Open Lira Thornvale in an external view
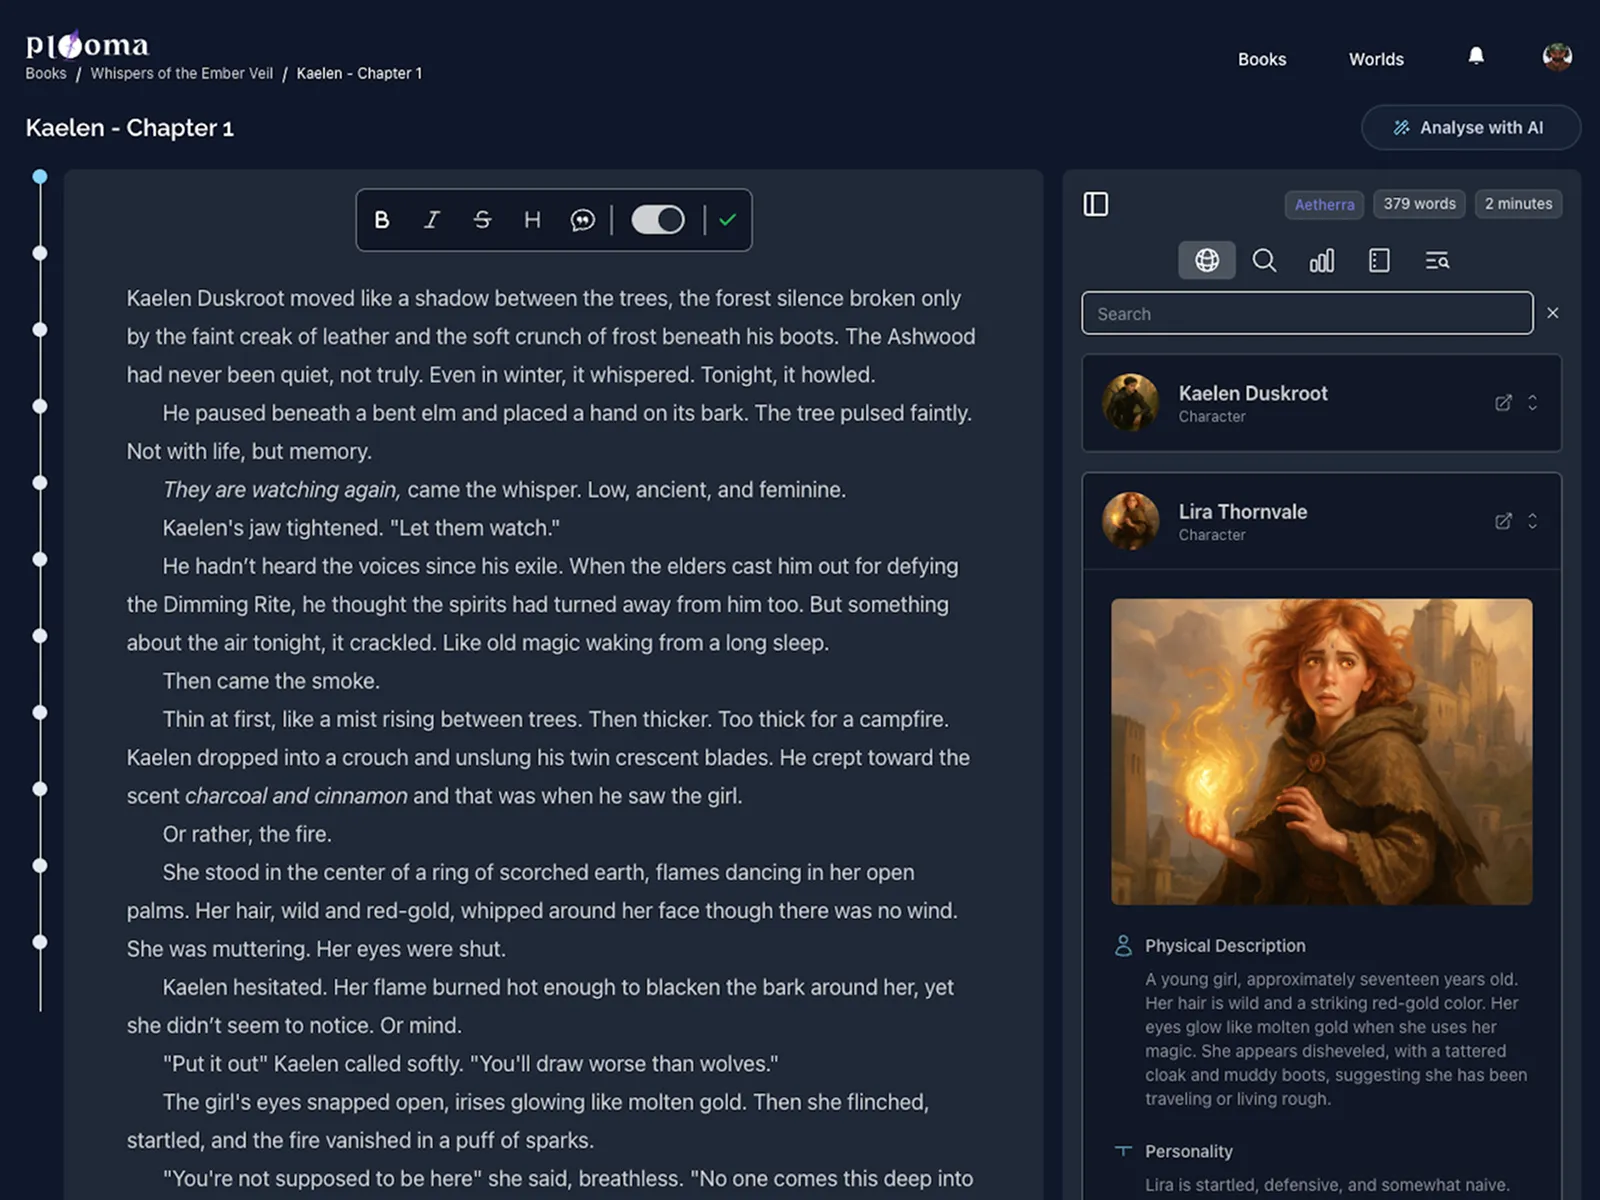 click(1503, 521)
